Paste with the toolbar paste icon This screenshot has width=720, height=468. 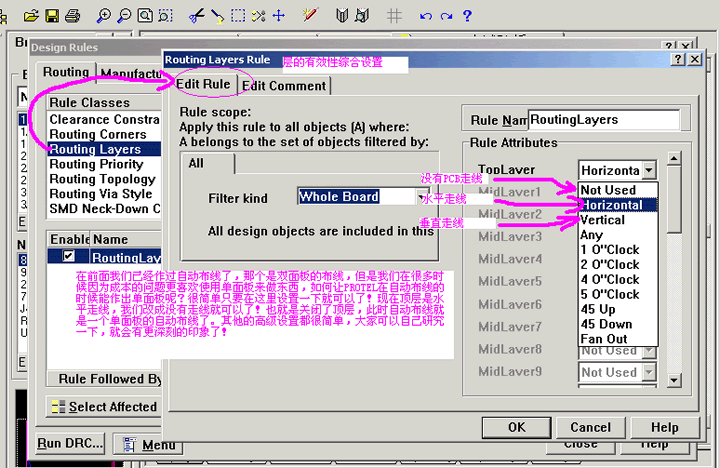(217, 16)
